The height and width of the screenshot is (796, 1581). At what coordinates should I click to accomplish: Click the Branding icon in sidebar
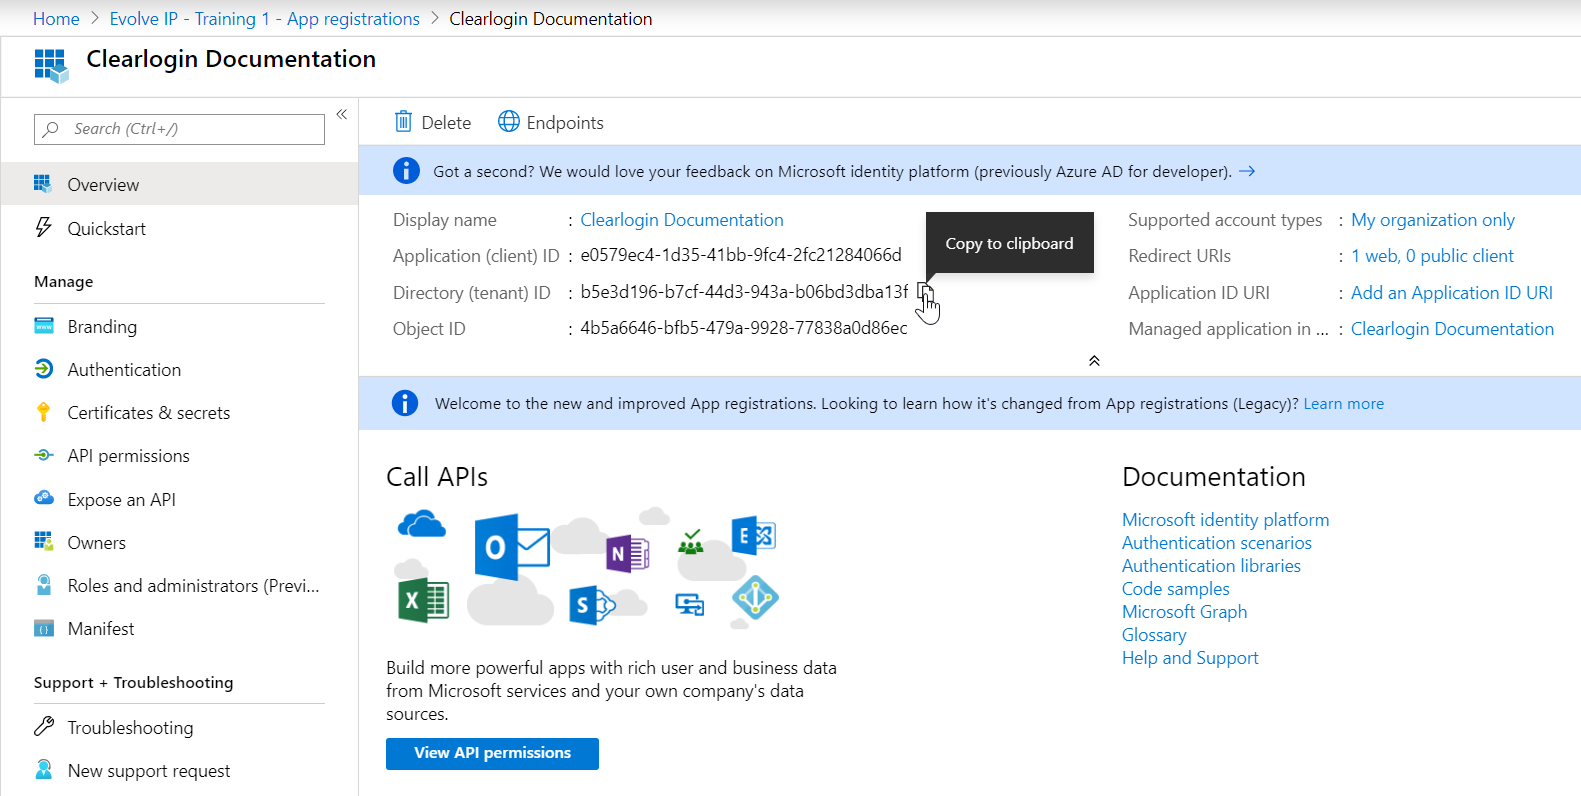[x=44, y=326]
